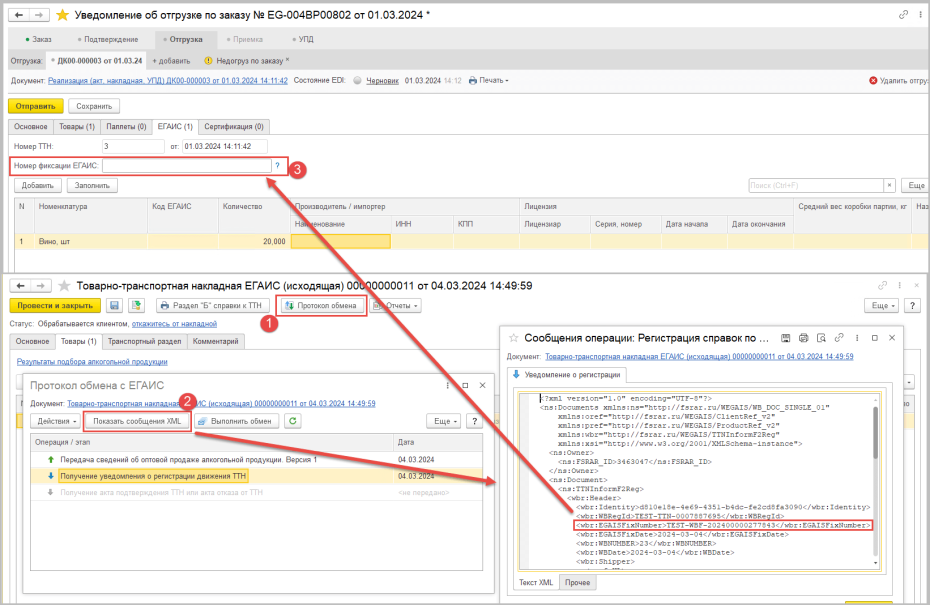Click the Заполнить button in the ЕГАИС tab
The width and height of the screenshot is (930, 605).
tap(92, 186)
